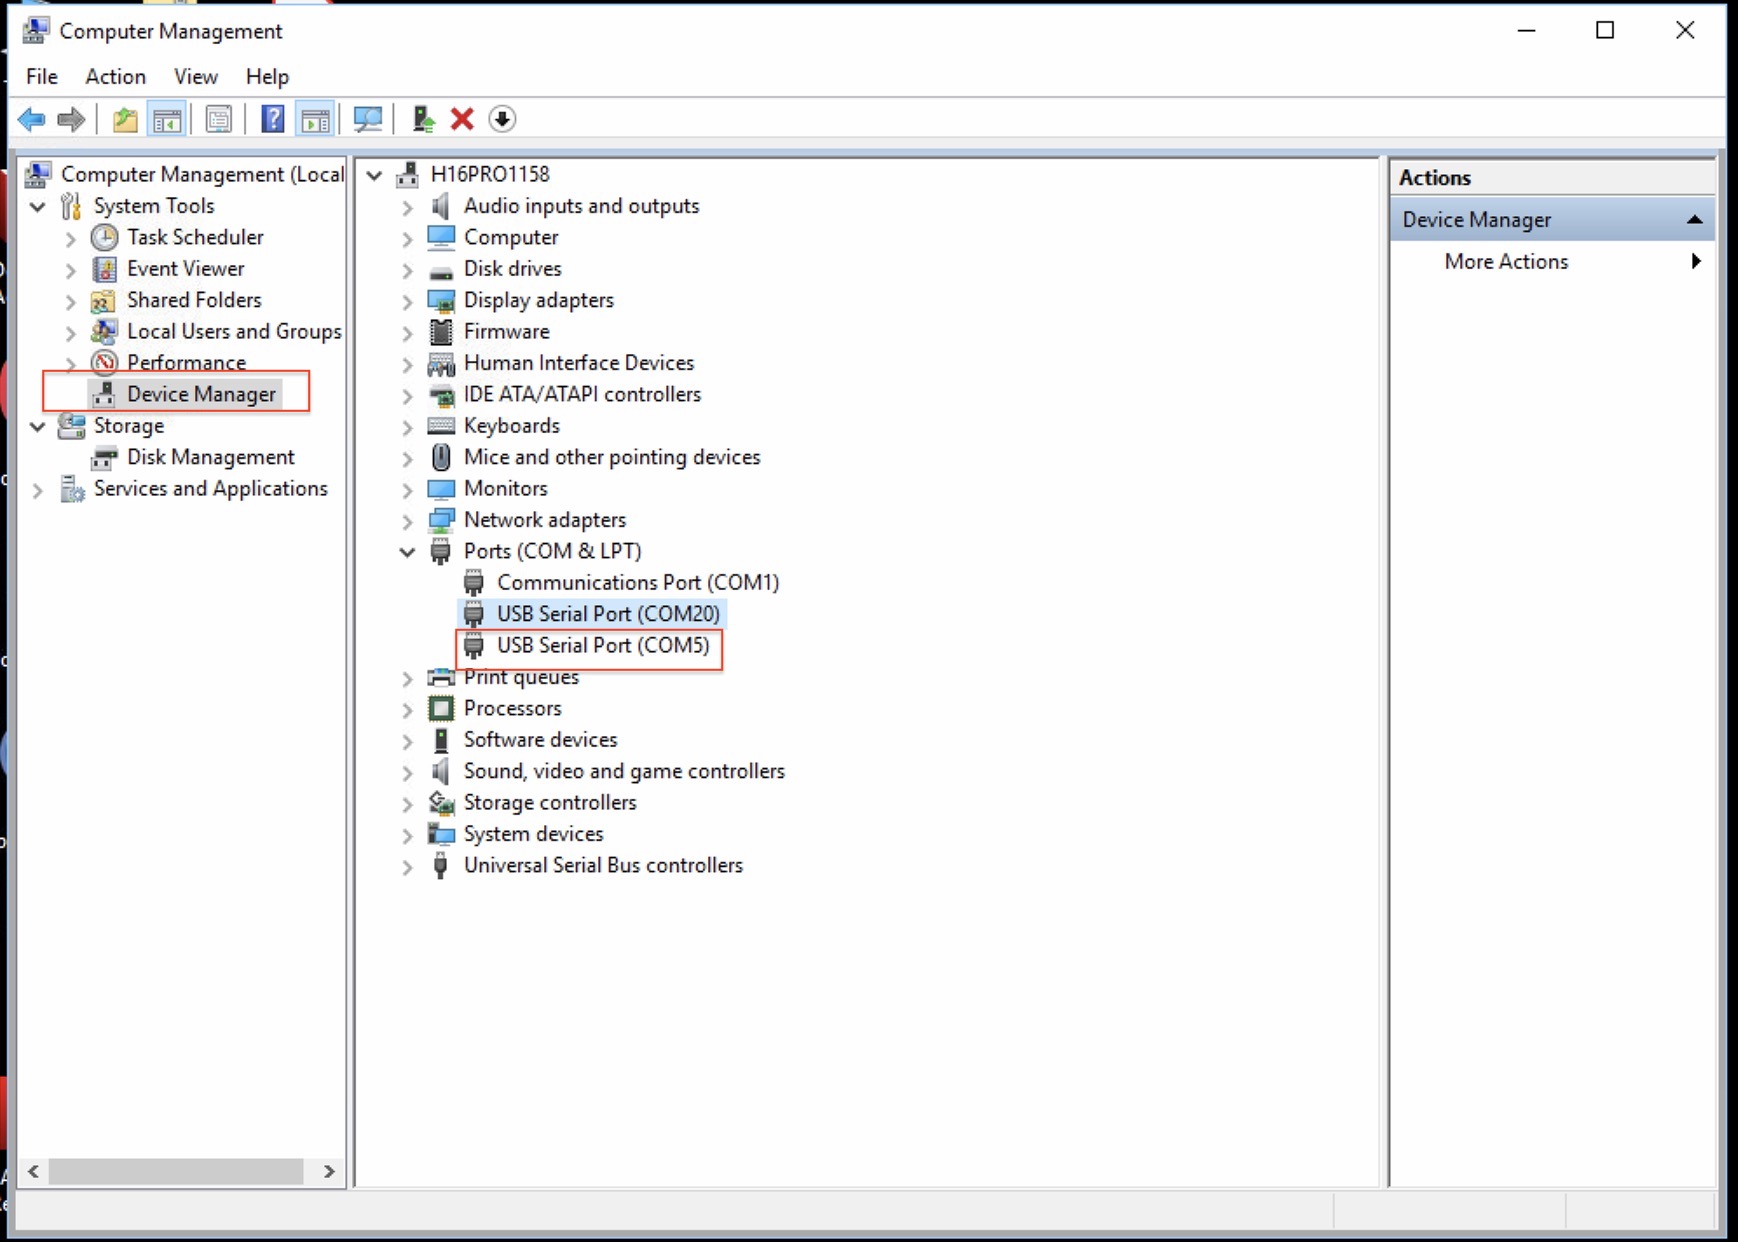Collapse the Device Manager actions section arrow
This screenshot has height=1242, width=1738.
click(x=1694, y=220)
